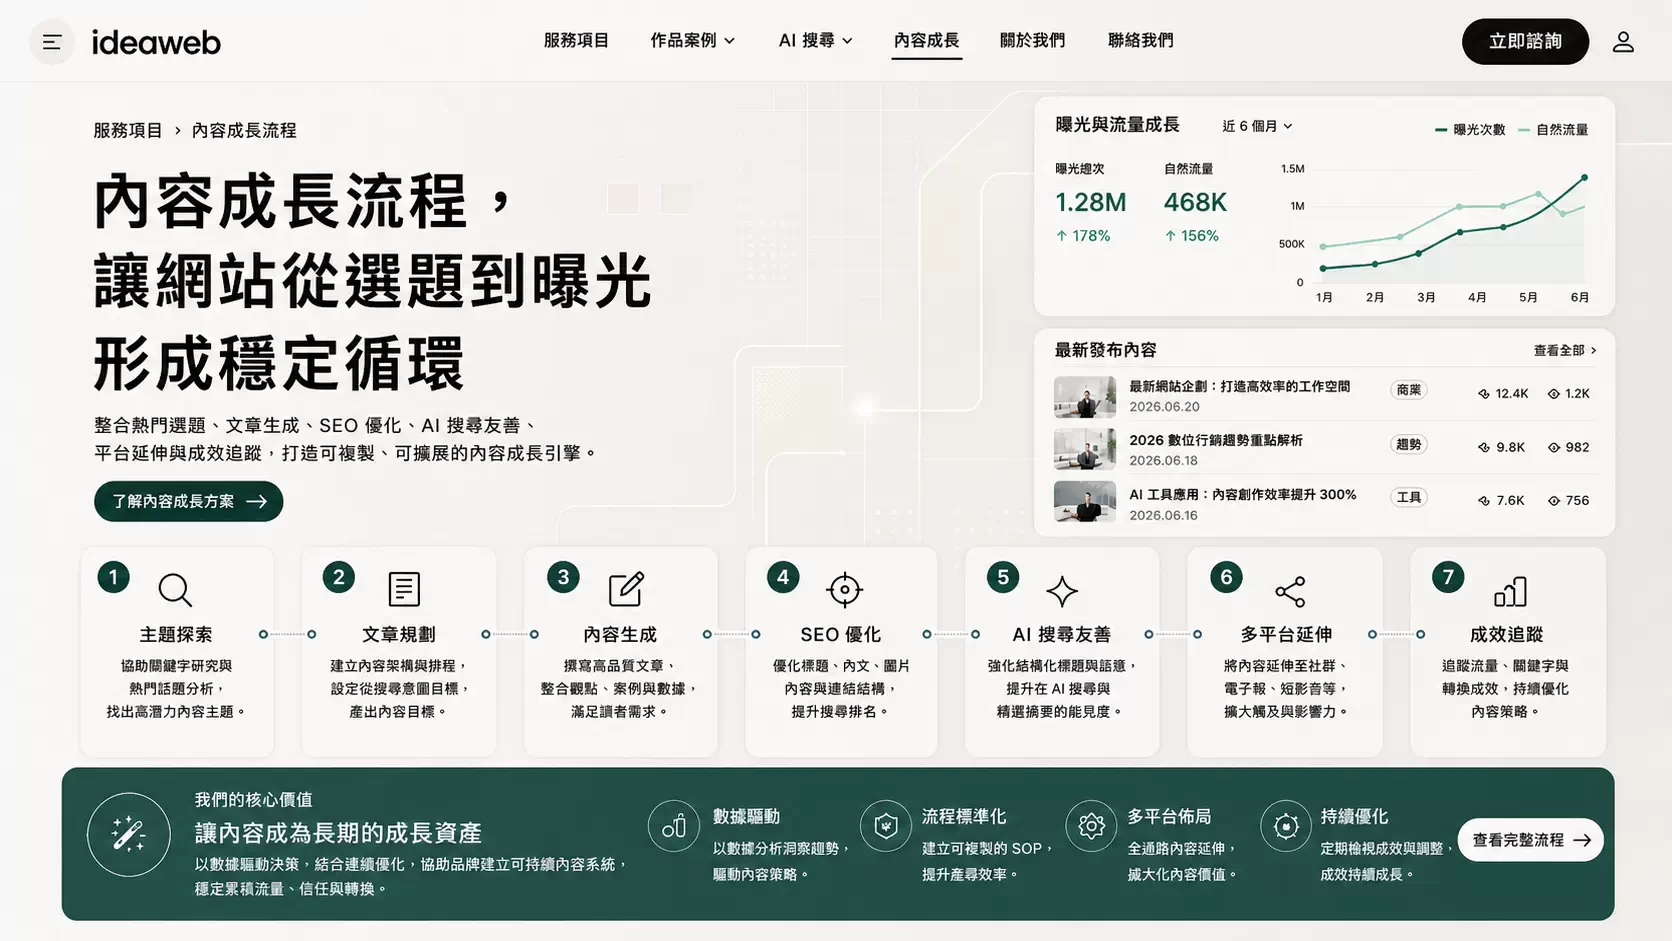1672x941 pixels.
Task: Click the share icon in 多平台延伸 card
Action: [x=1290, y=591]
